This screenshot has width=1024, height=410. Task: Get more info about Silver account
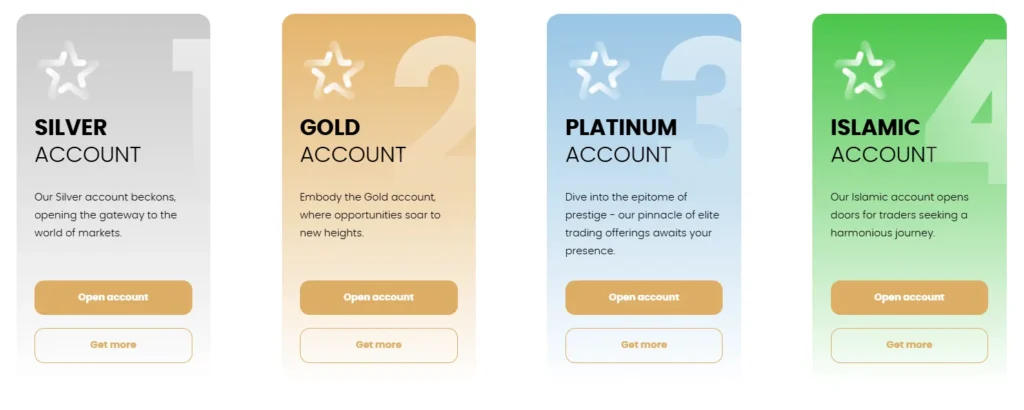coord(113,345)
